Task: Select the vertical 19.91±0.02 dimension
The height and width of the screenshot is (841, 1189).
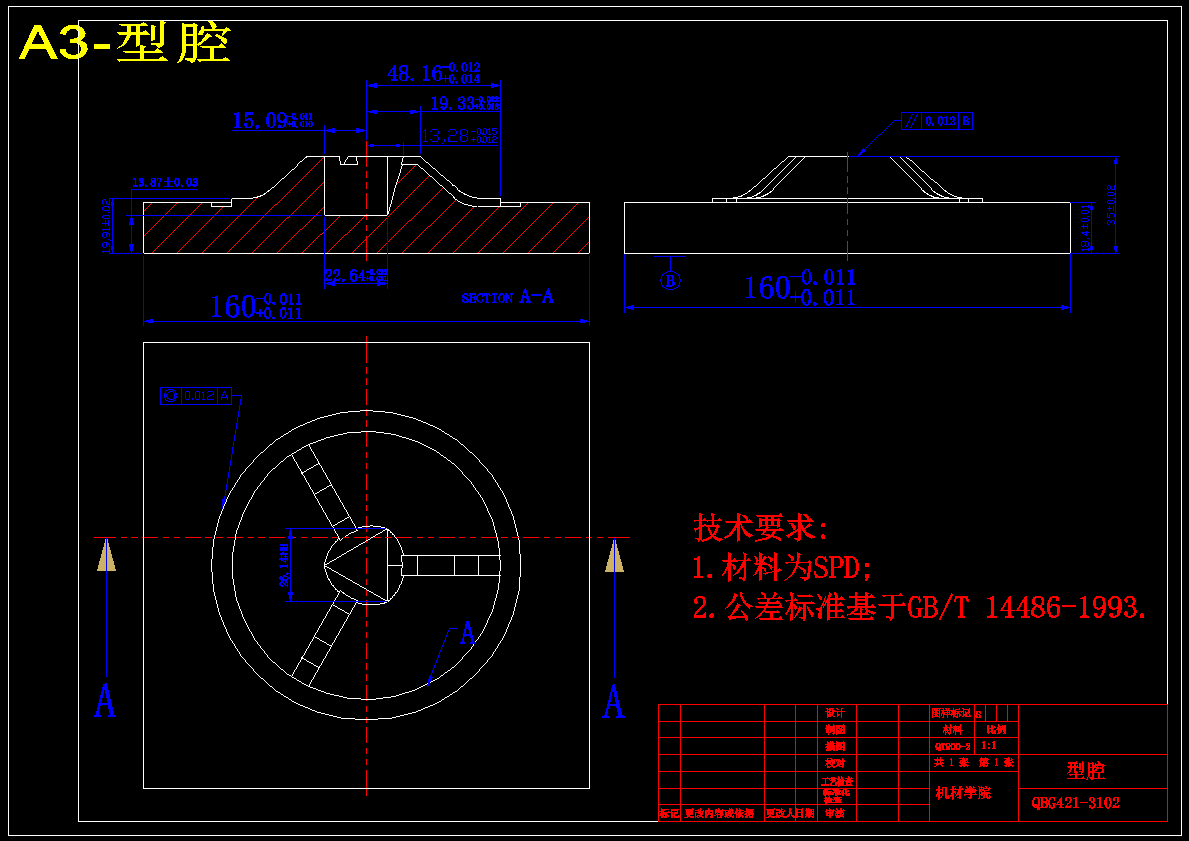Action: click(106, 226)
